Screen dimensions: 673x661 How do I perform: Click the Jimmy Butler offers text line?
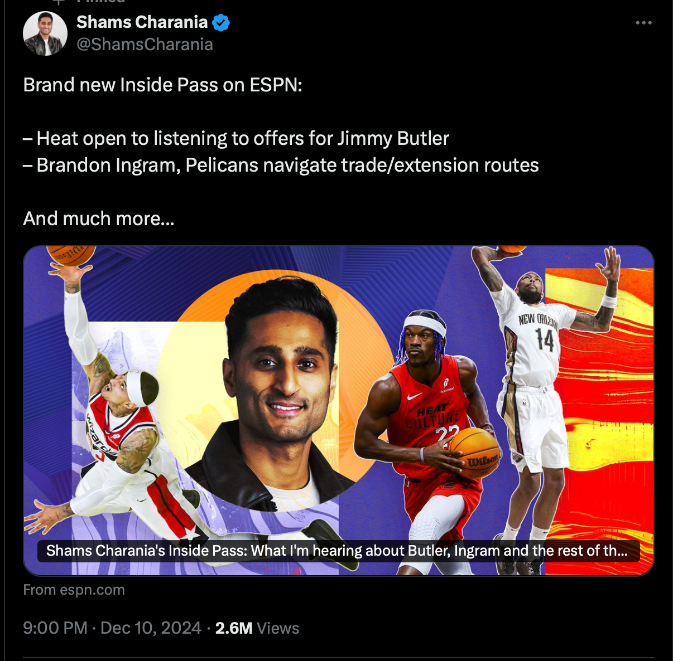click(x=236, y=139)
